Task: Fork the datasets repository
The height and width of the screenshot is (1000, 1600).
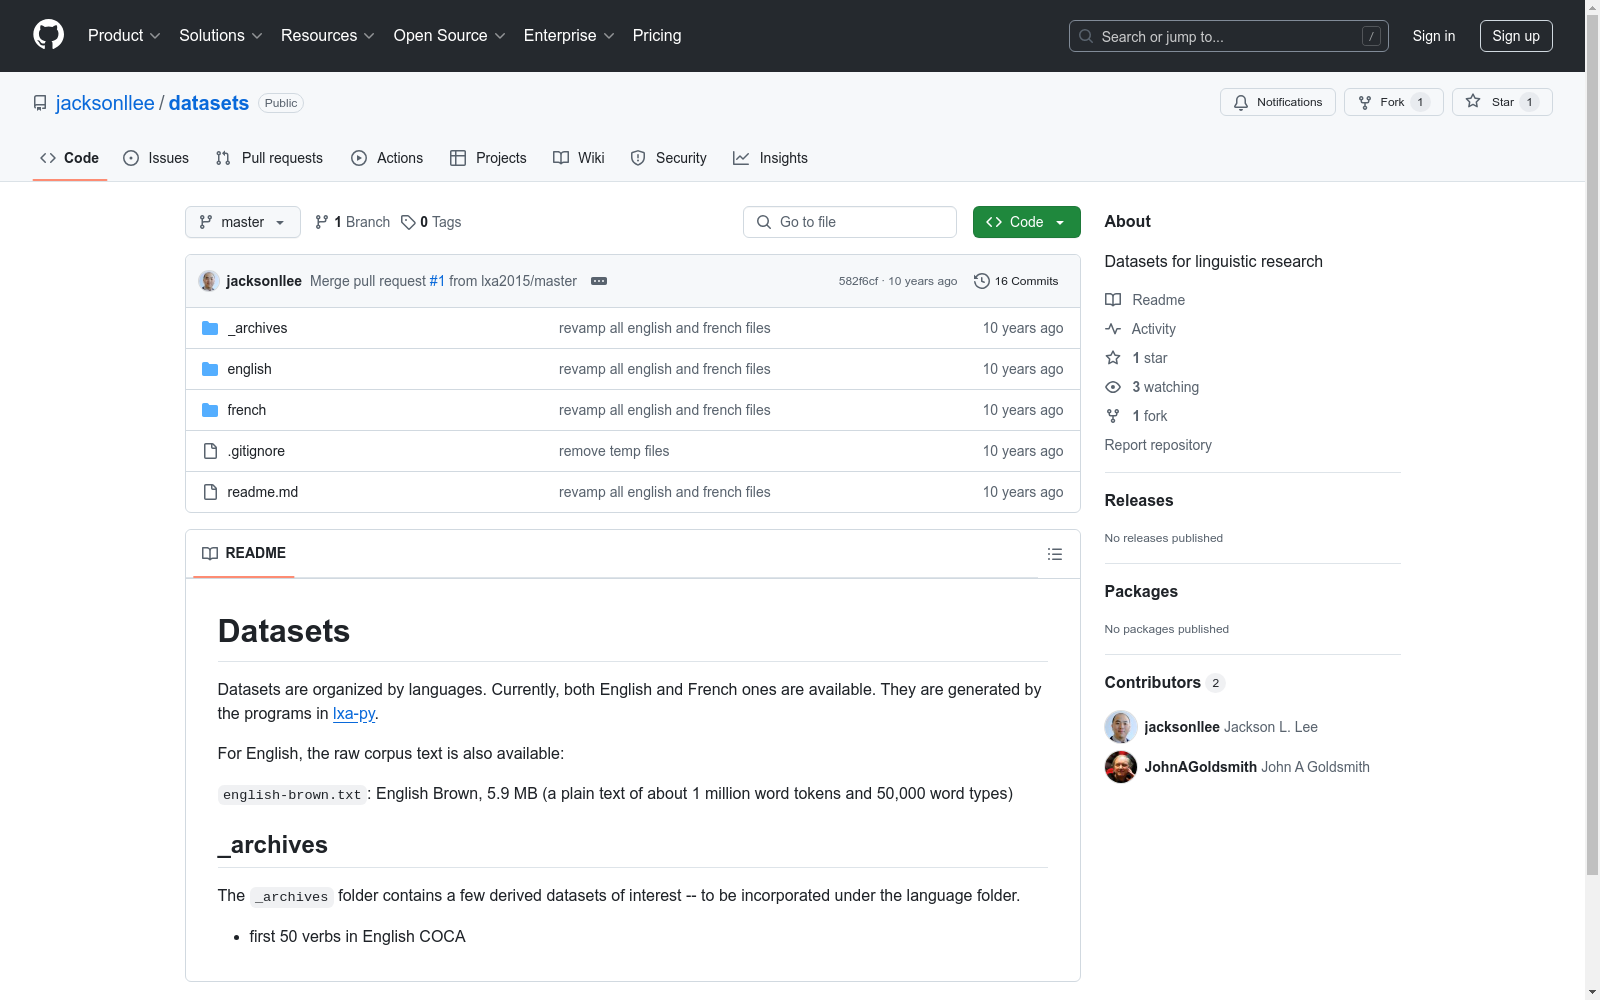Action: [x=1394, y=102]
